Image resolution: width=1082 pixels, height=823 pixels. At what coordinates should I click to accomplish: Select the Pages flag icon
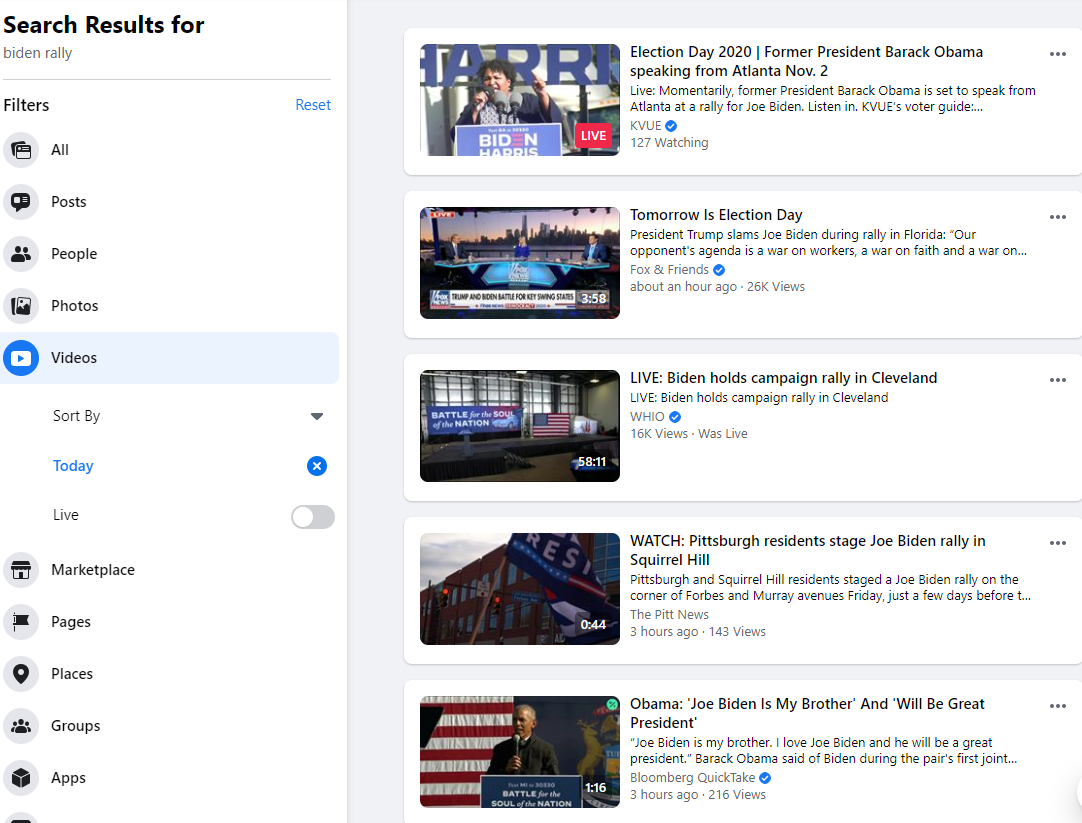coord(20,622)
